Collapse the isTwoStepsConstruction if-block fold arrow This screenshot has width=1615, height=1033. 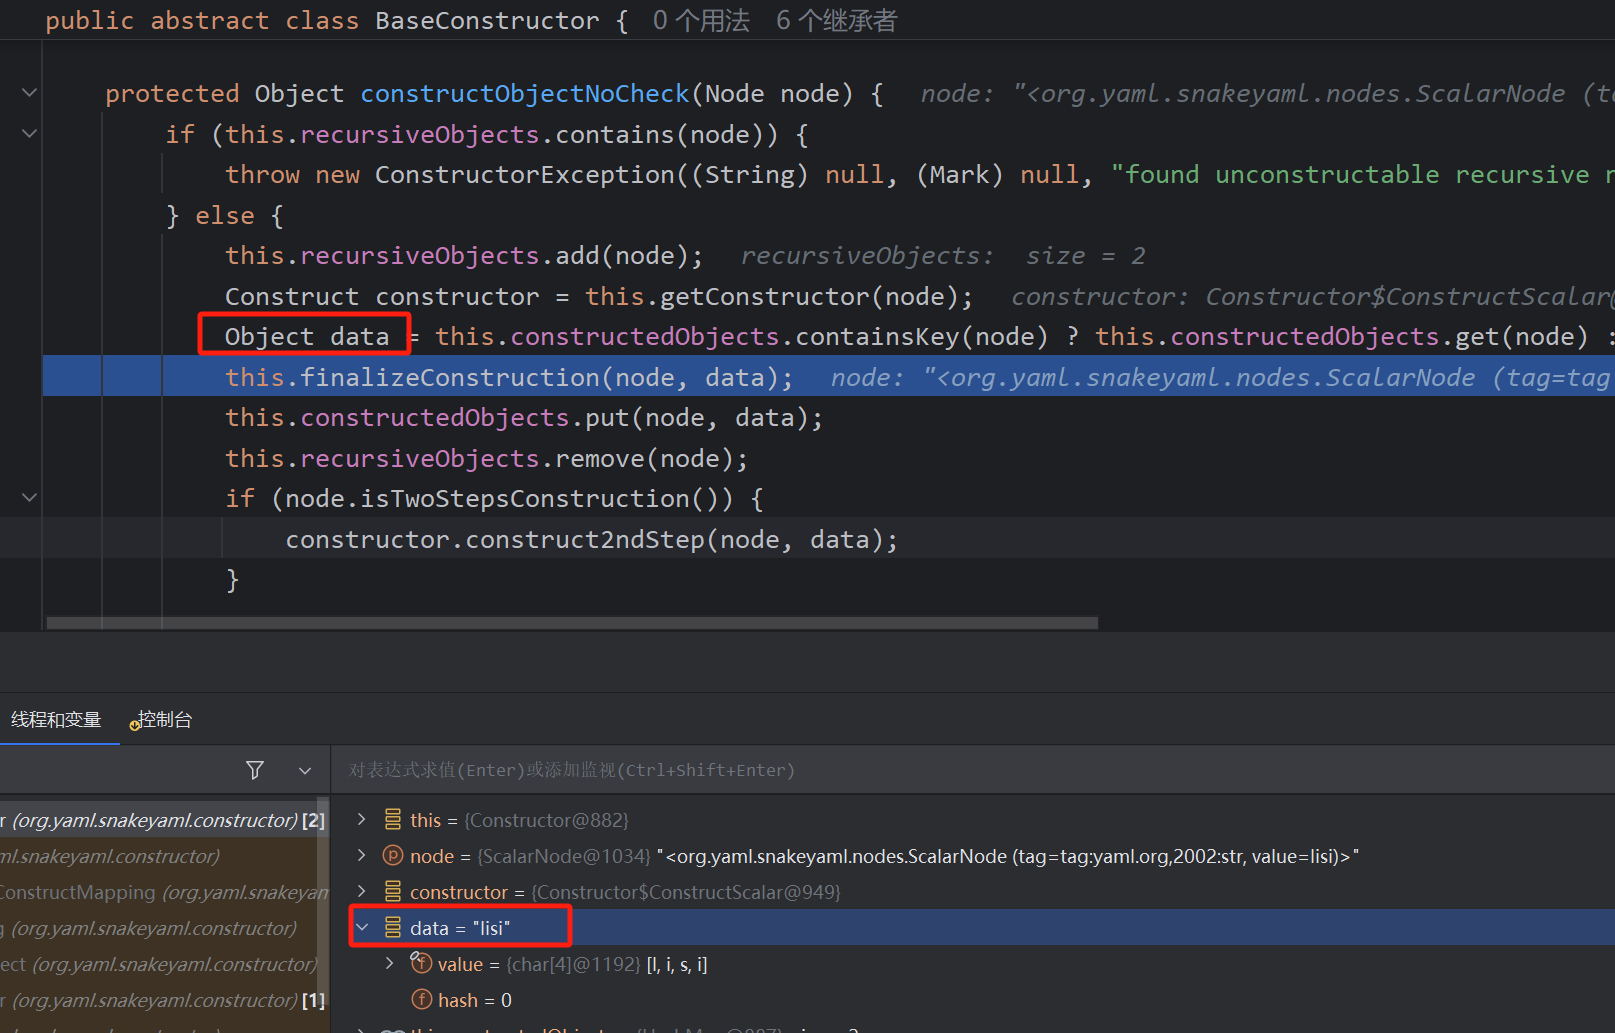point(29,498)
